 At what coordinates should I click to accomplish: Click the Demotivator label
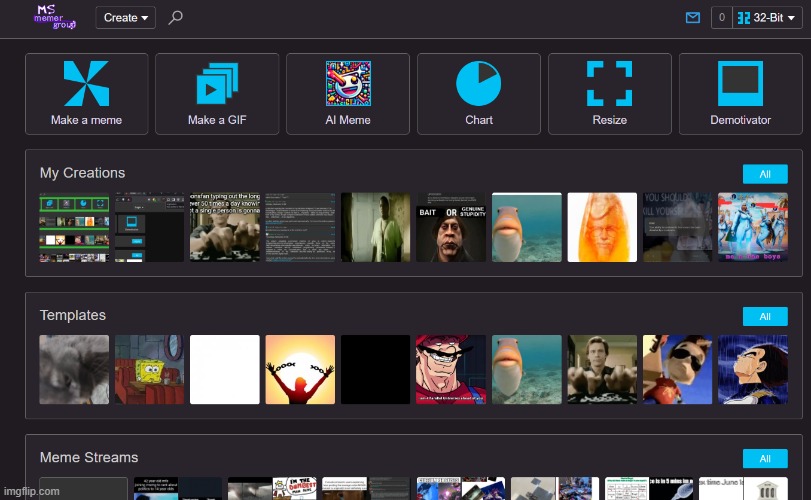[741, 120]
